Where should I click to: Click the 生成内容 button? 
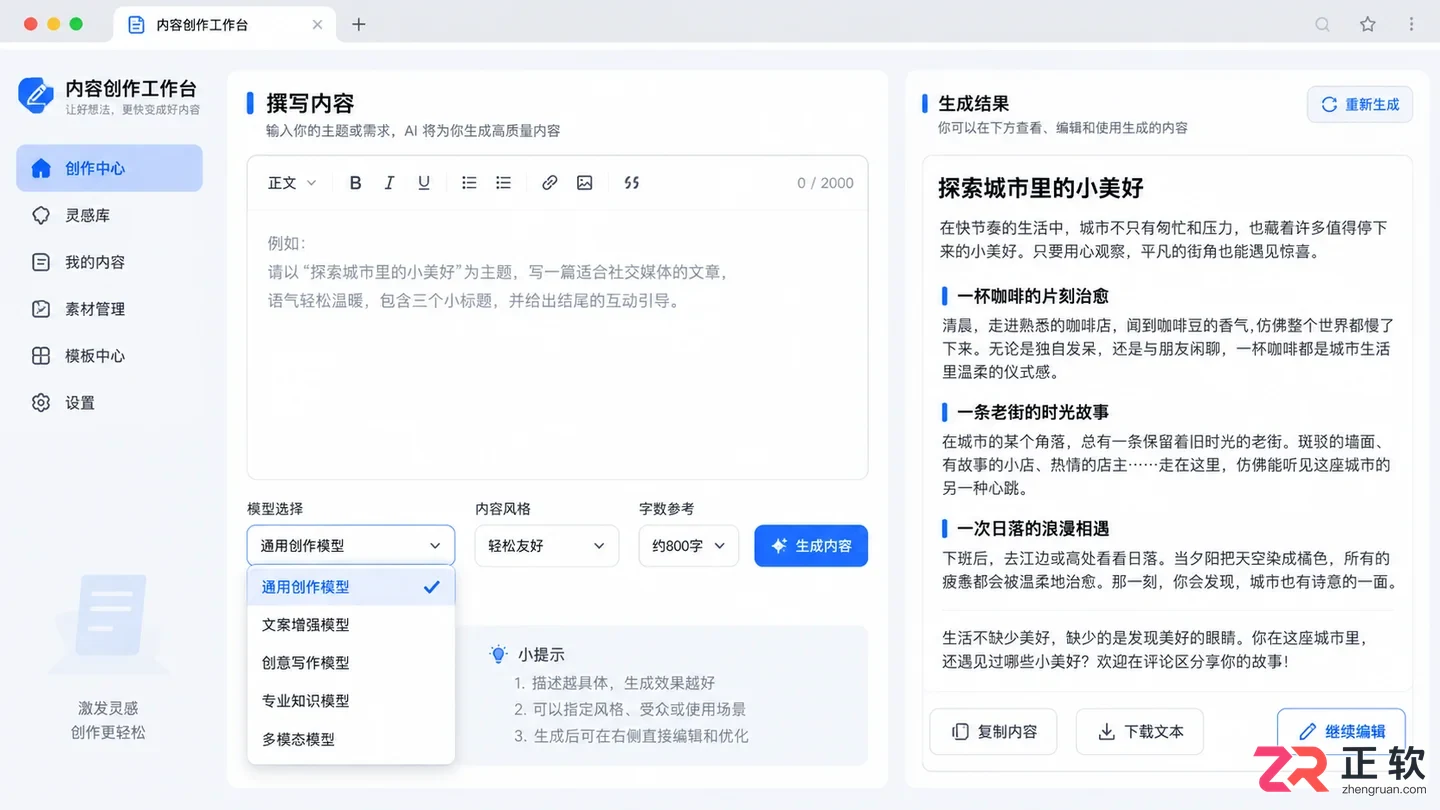tap(811, 546)
